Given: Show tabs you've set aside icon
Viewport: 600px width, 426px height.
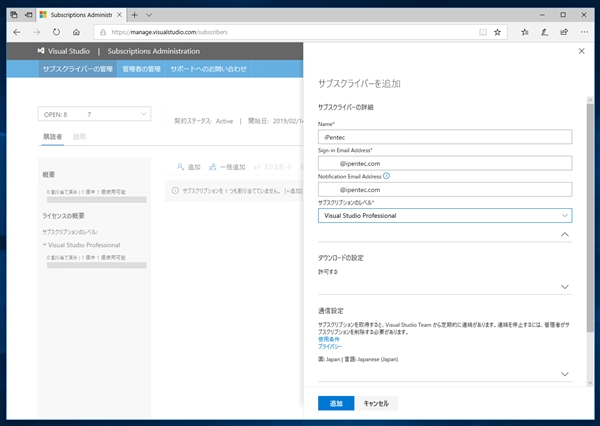Looking at the screenshot, I should [14, 15].
